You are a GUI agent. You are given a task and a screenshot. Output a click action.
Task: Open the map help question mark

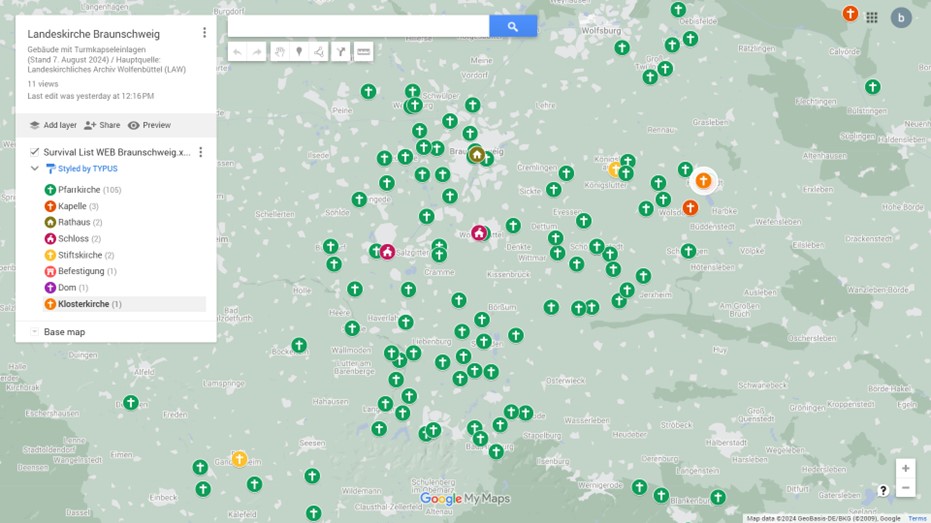883,490
